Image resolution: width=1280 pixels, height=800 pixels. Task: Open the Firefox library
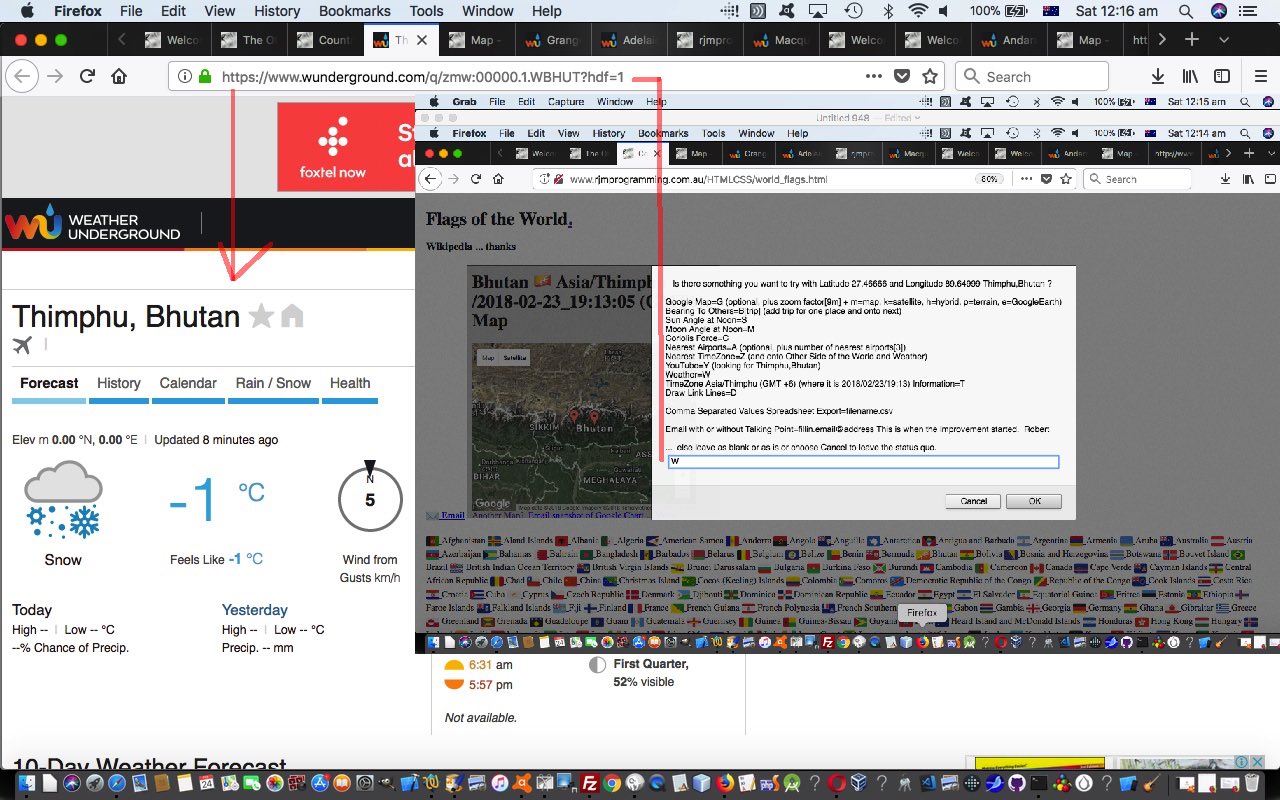[x=1190, y=76]
